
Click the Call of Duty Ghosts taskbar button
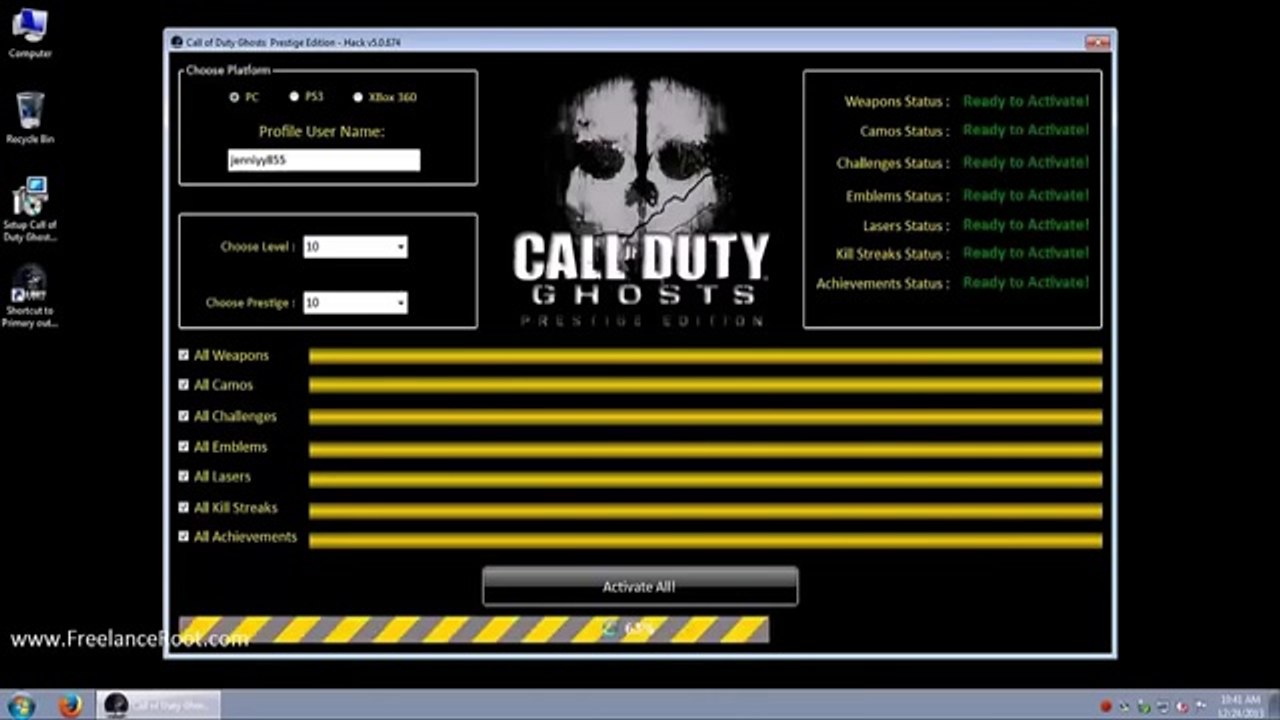(x=158, y=705)
